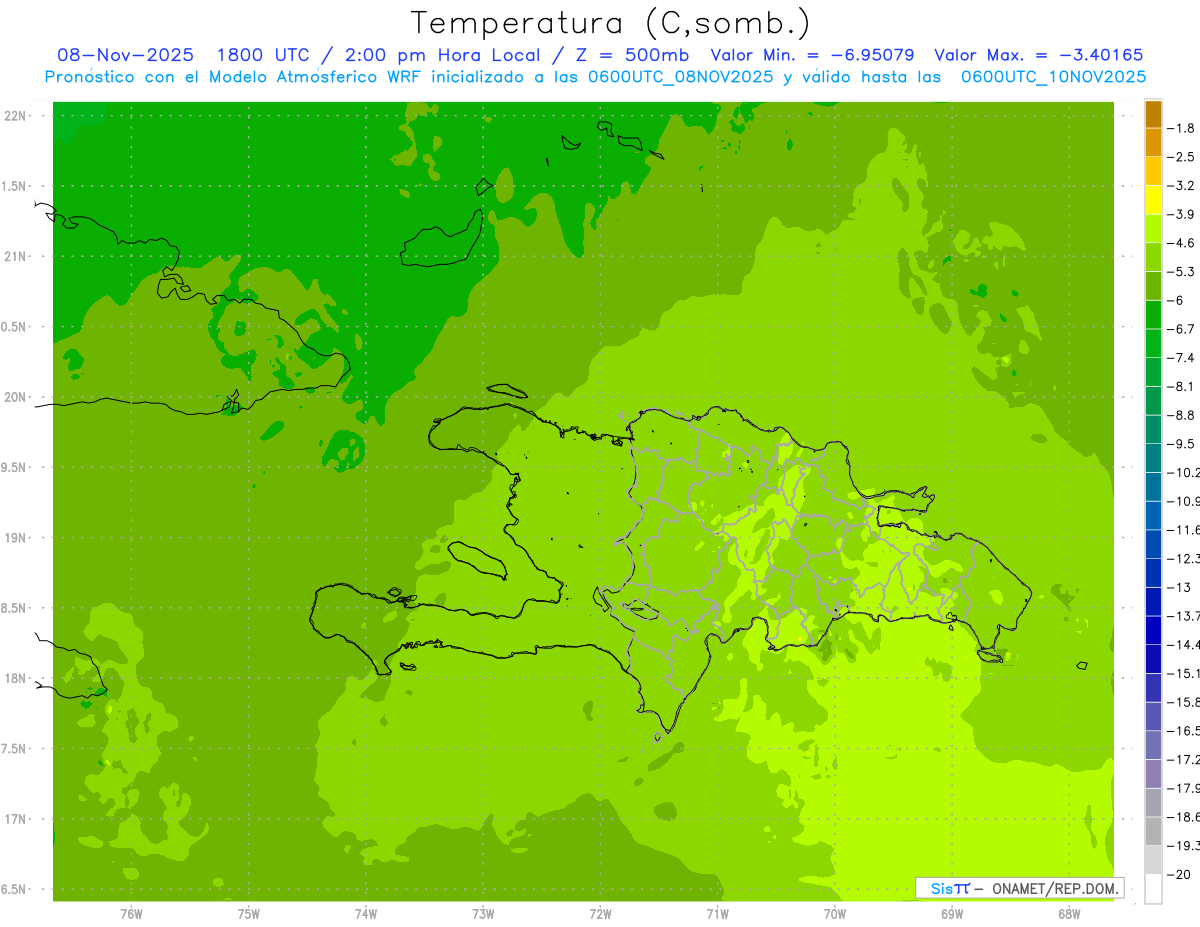The height and width of the screenshot is (927, 1200).
Task: Pick the yellow swatch between -3.2 and -3.9
Action: tap(1153, 200)
